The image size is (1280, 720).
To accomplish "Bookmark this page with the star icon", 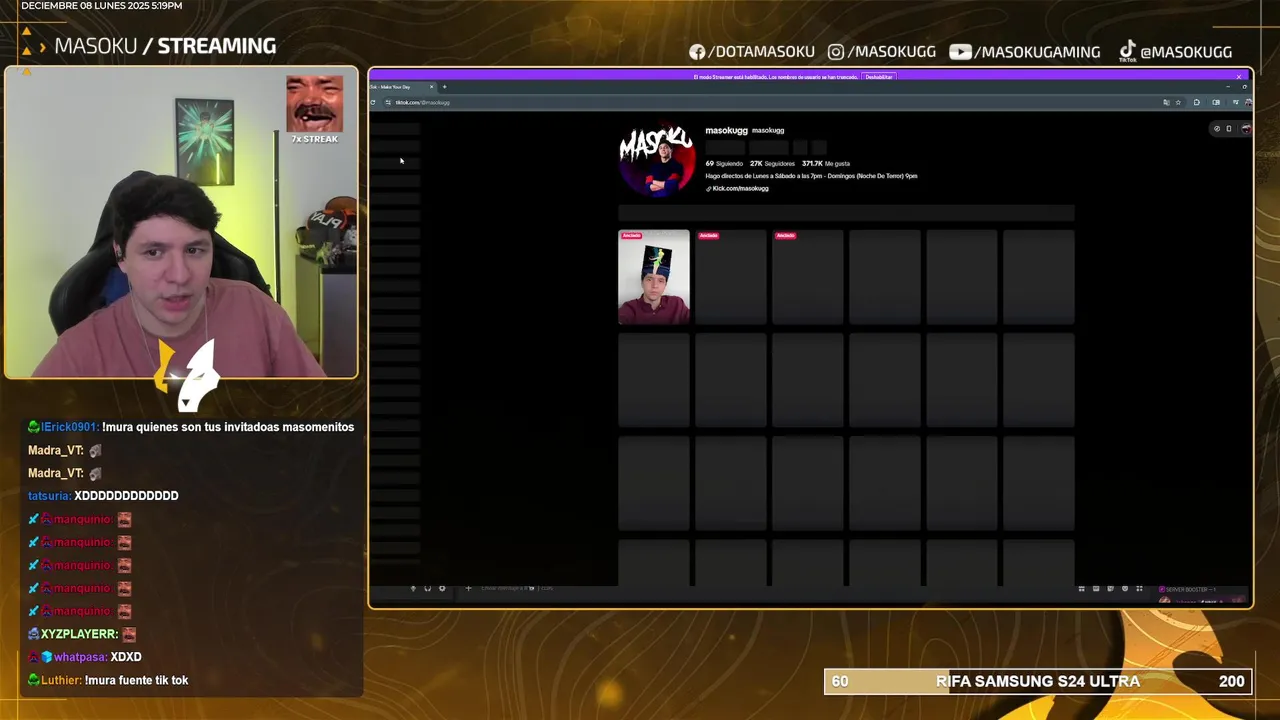I will tap(1178, 102).
